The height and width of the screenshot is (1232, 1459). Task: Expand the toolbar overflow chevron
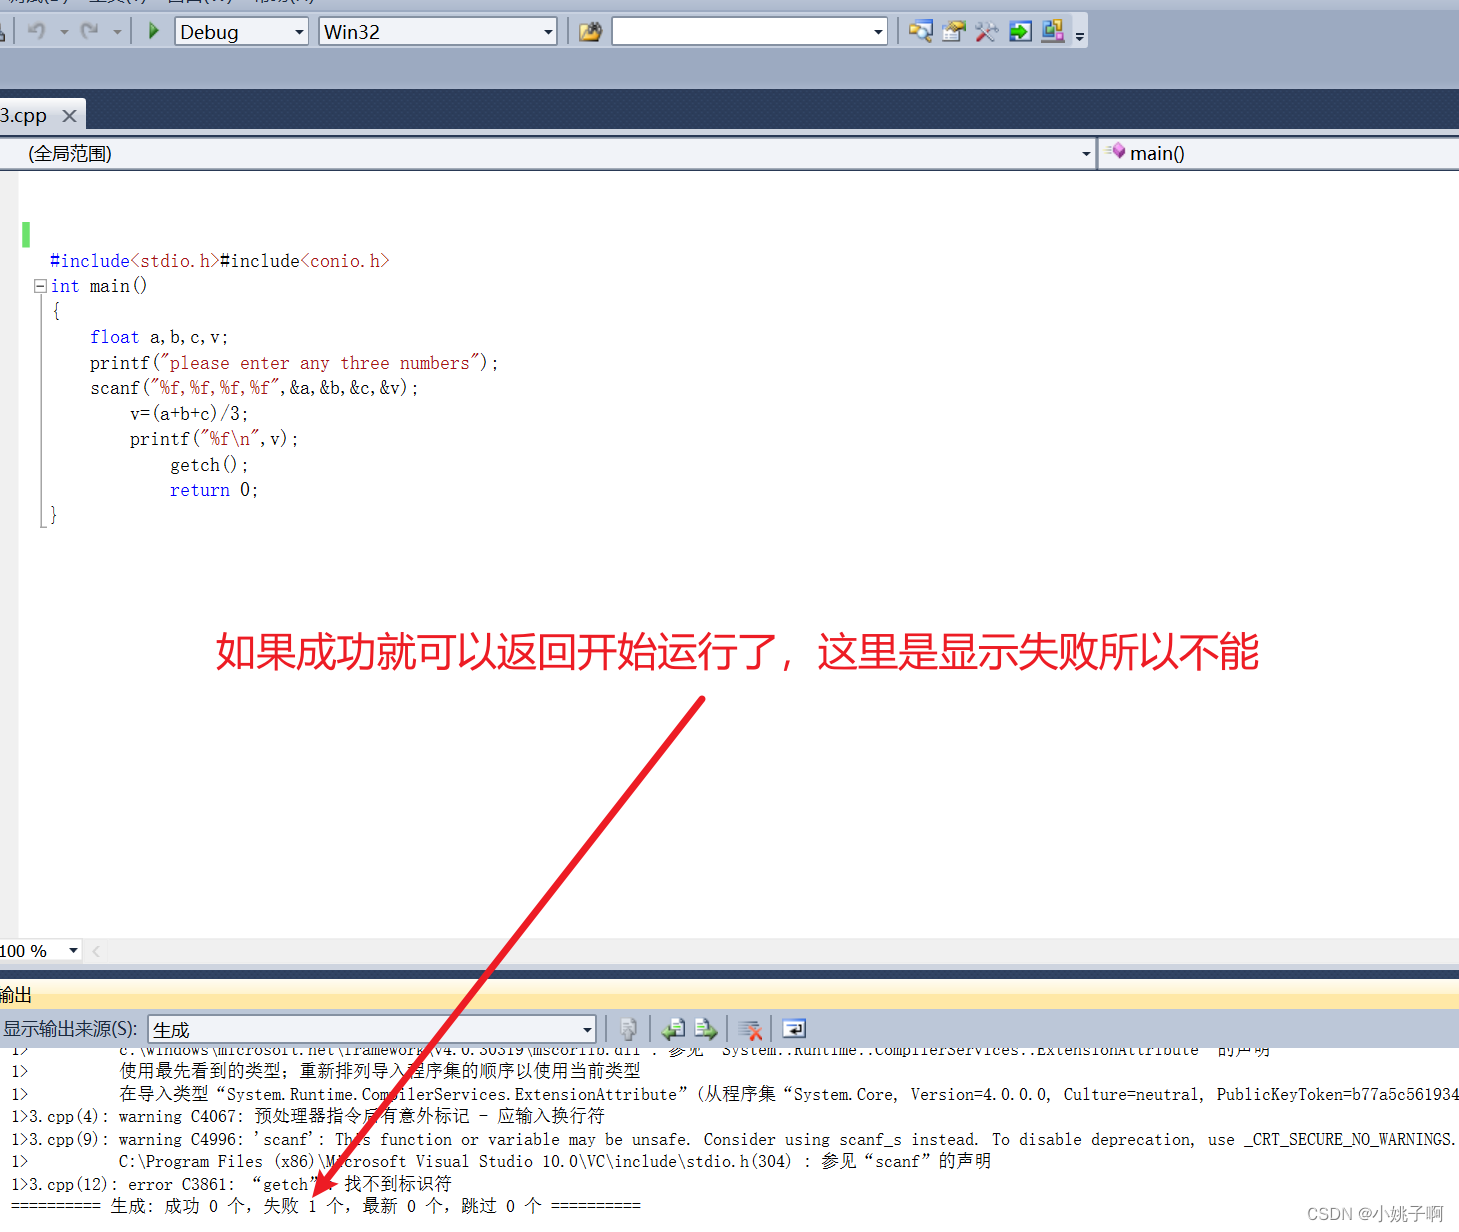1080,35
